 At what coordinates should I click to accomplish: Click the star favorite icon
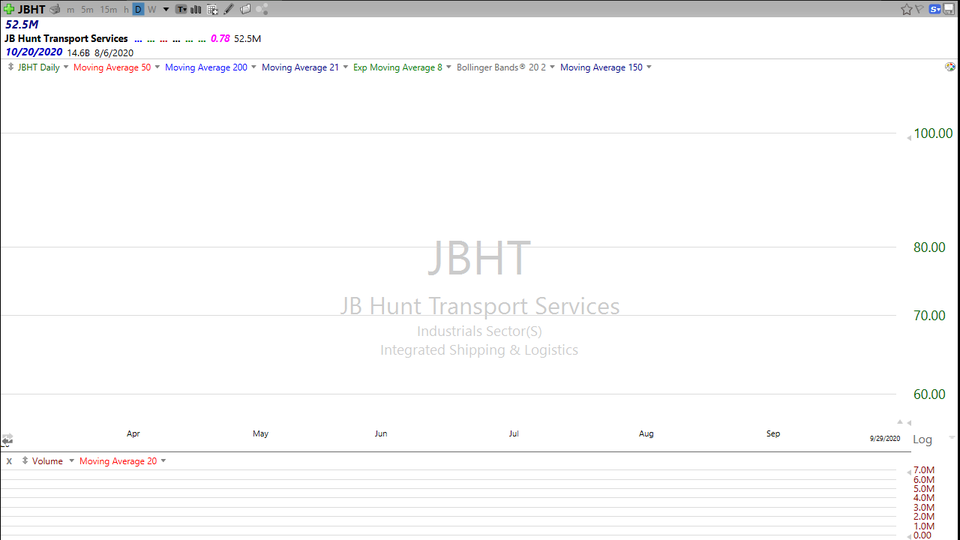click(906, 9)
